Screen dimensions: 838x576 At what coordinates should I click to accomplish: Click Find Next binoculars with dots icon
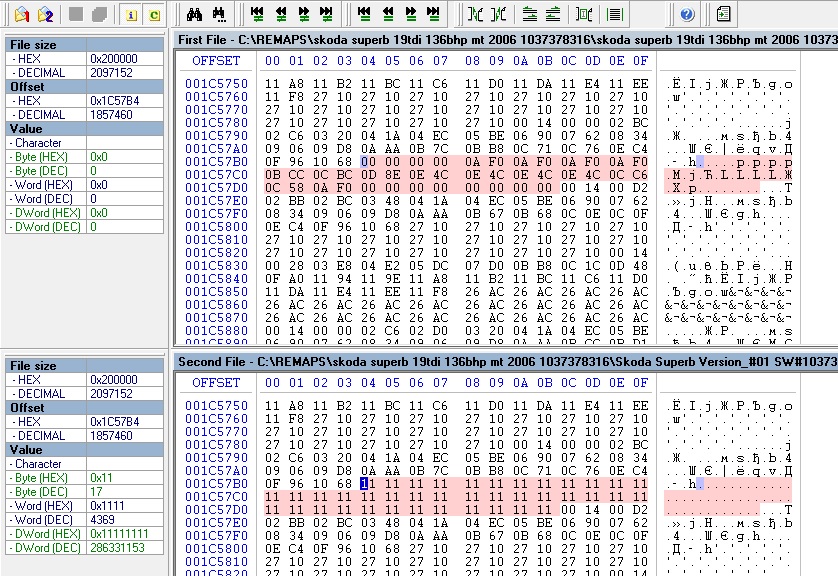point(219,14)
